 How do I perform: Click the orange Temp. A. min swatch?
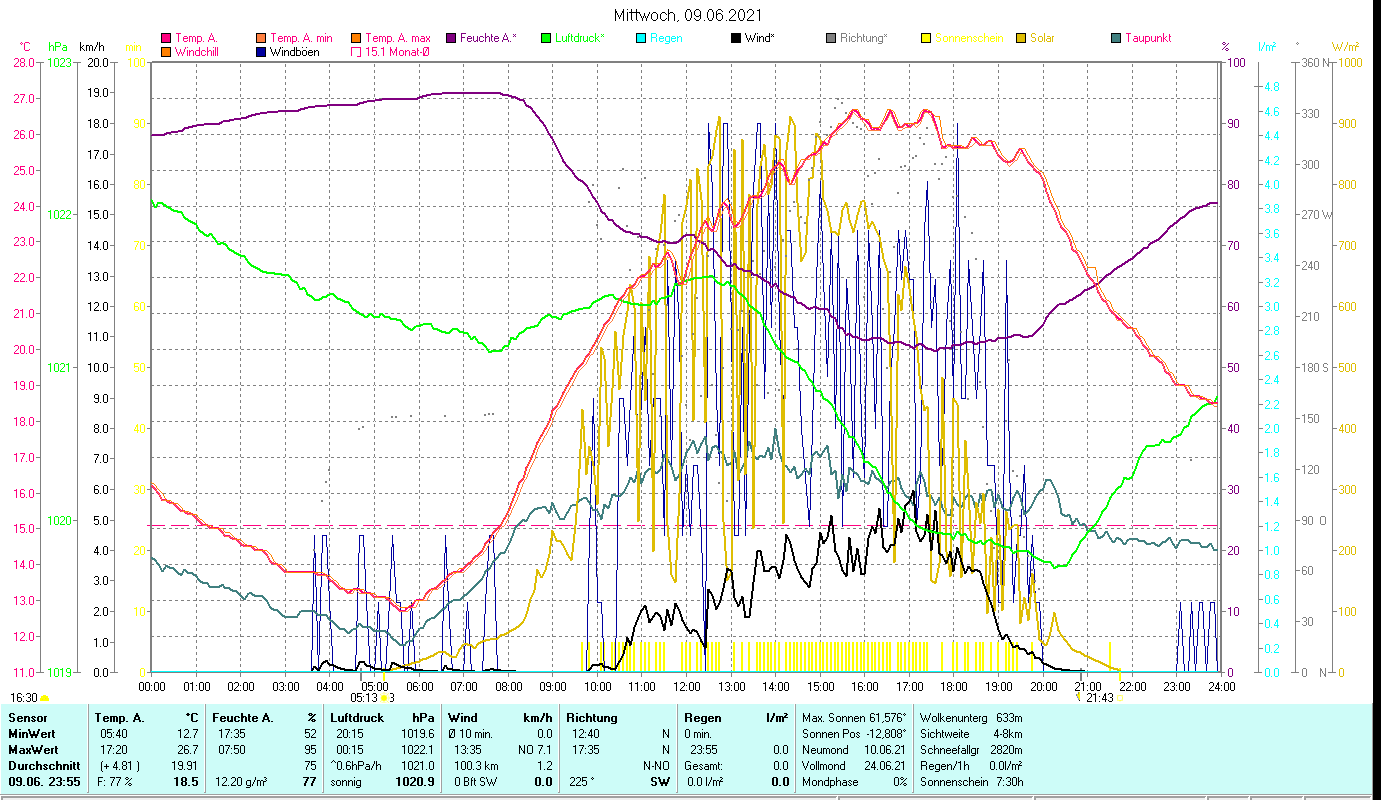pyautogui.click(x=262, y=38)
